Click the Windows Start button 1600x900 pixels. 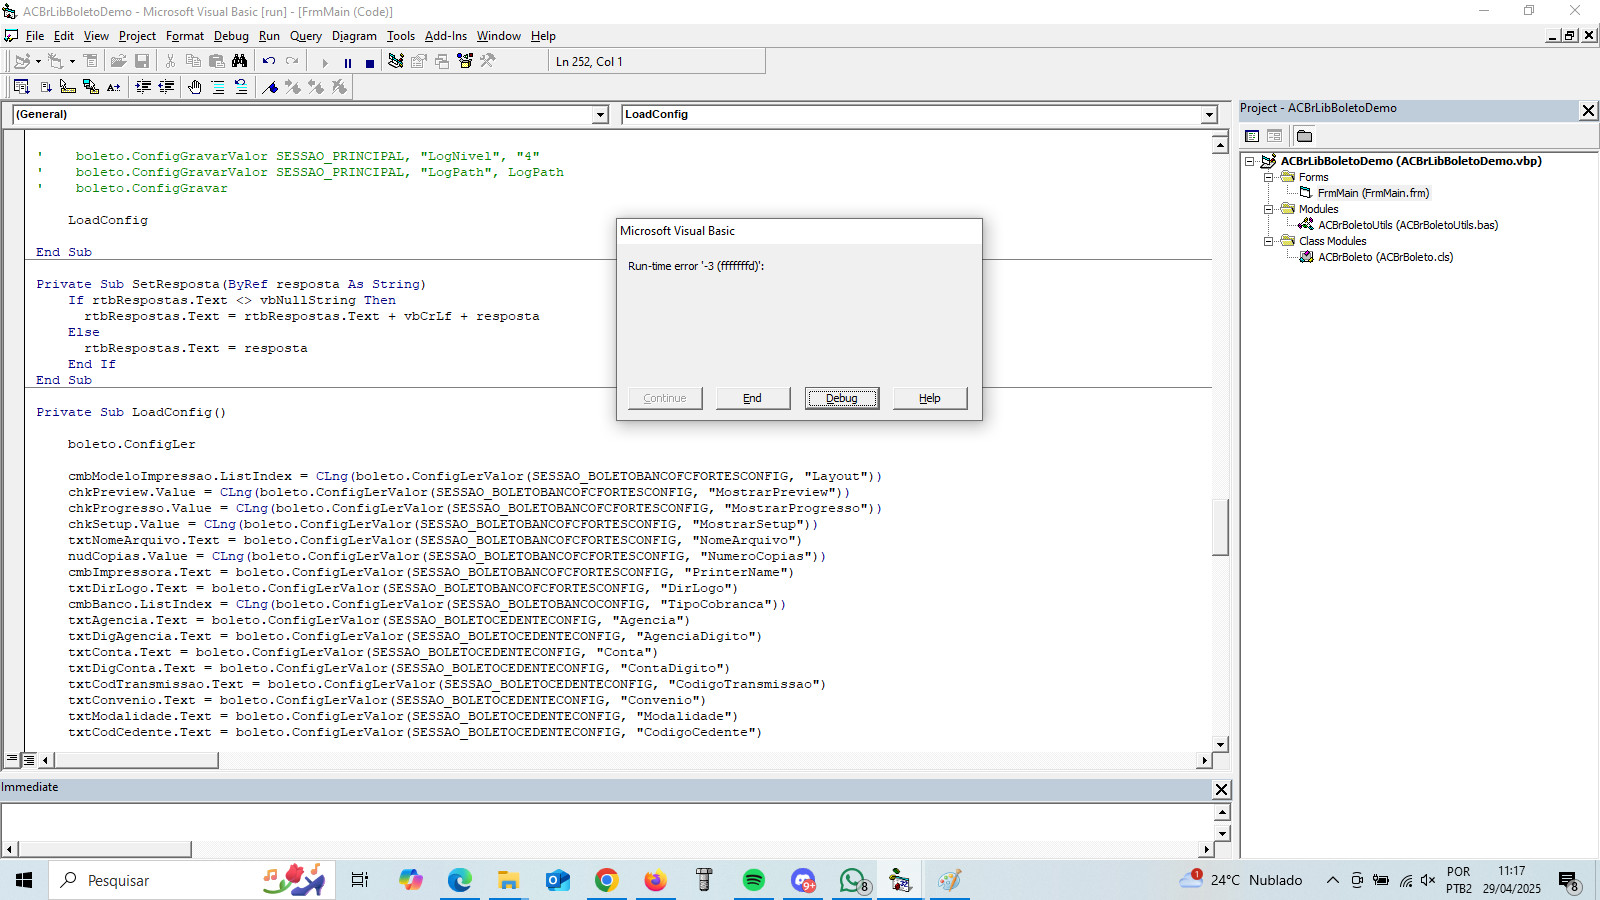(24, 880)
